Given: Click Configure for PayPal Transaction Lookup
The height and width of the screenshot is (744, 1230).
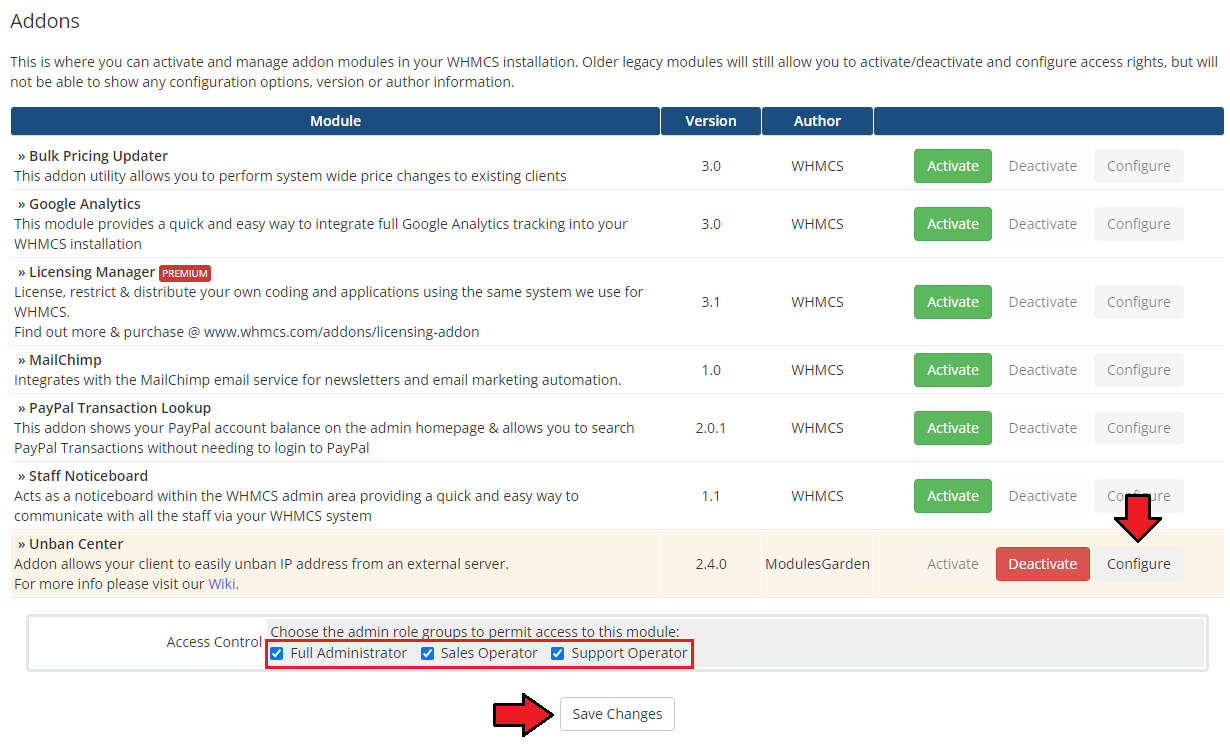Looking at the screenshot, I should pyautogui.click(x=1138, y=428).
